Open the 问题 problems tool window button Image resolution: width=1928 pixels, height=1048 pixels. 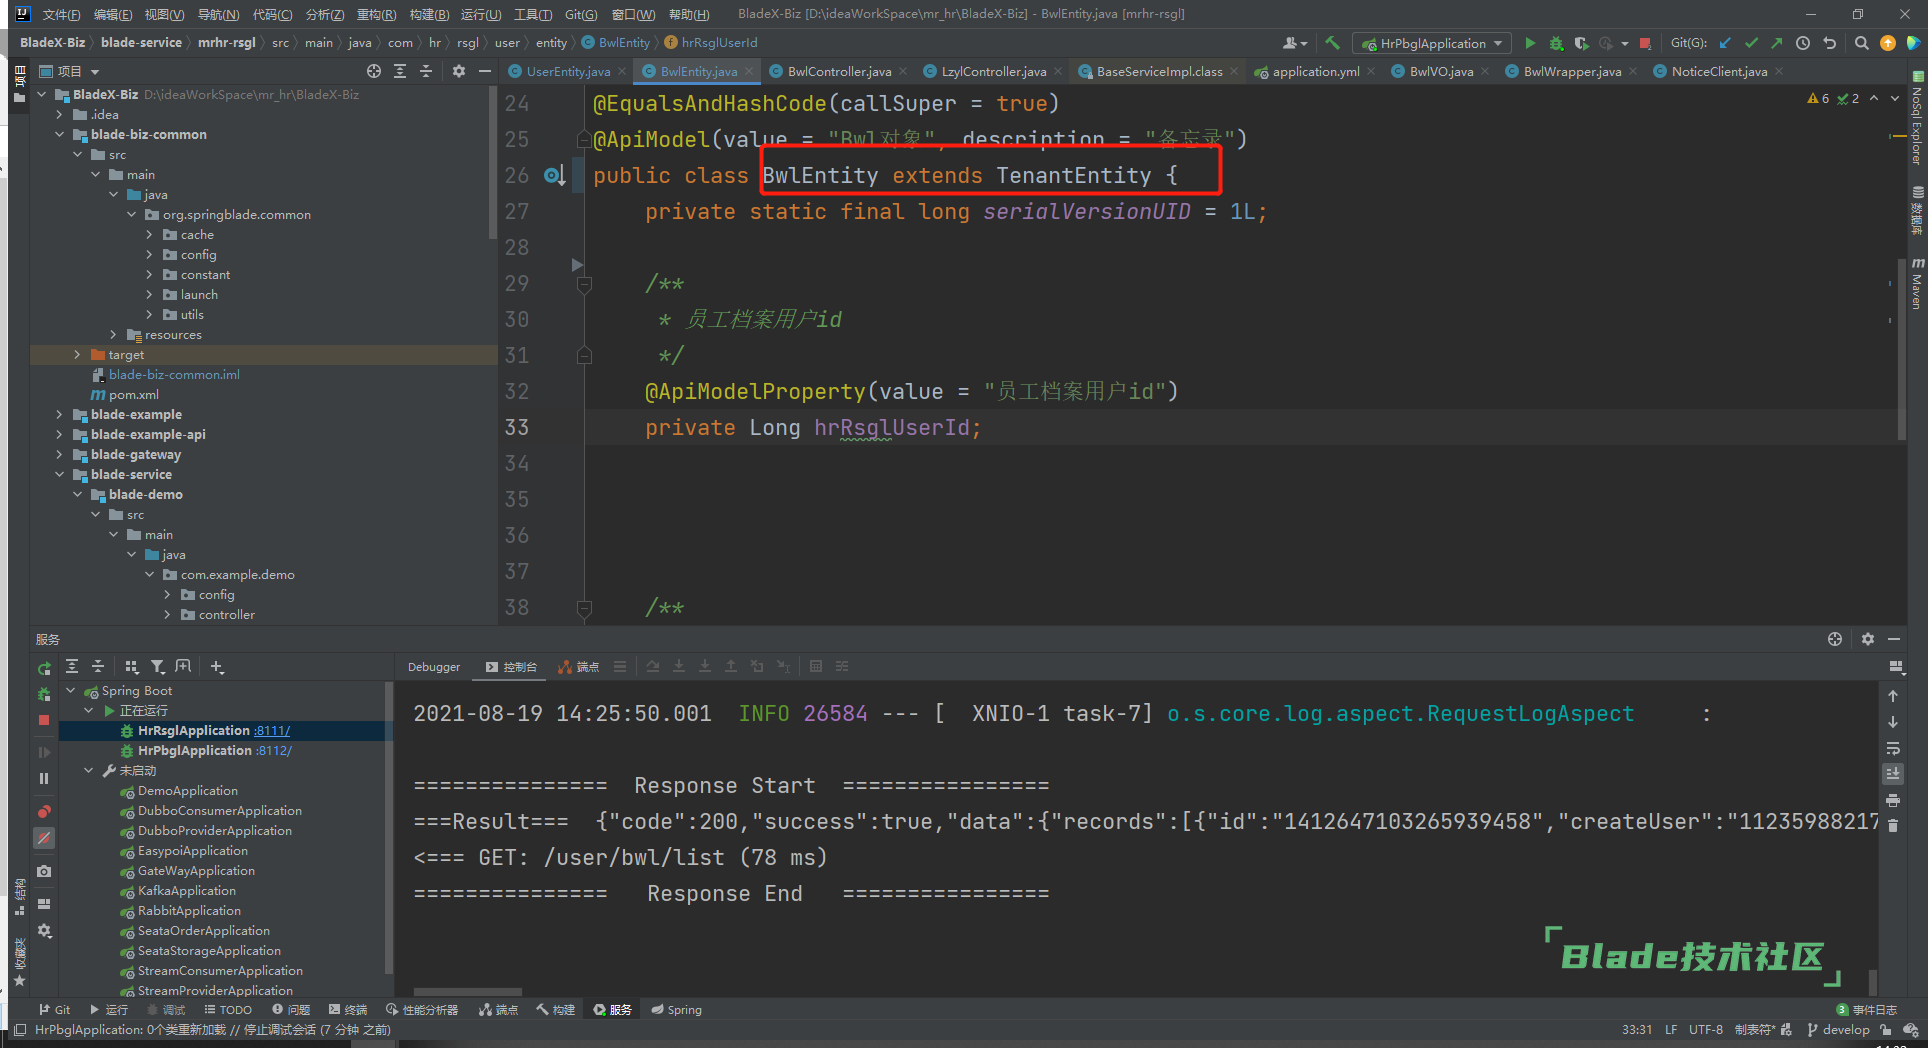pyautogui.click(x=291, y=1010)
